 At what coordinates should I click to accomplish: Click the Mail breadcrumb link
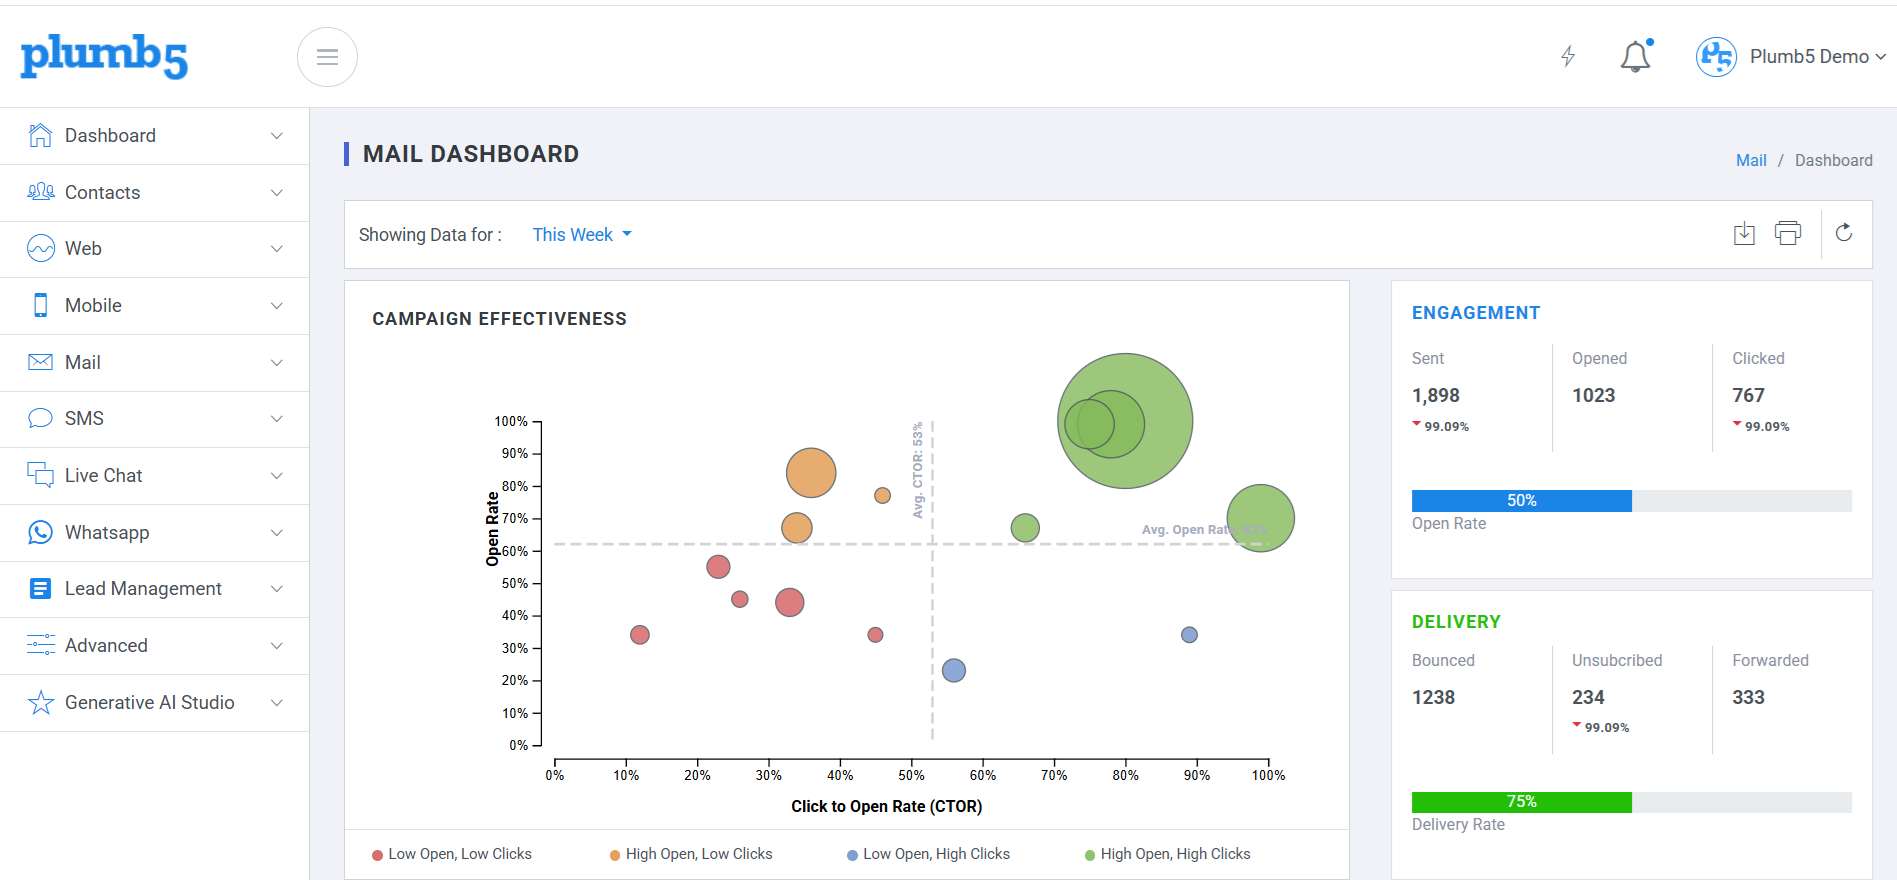tap(1751, 160)
